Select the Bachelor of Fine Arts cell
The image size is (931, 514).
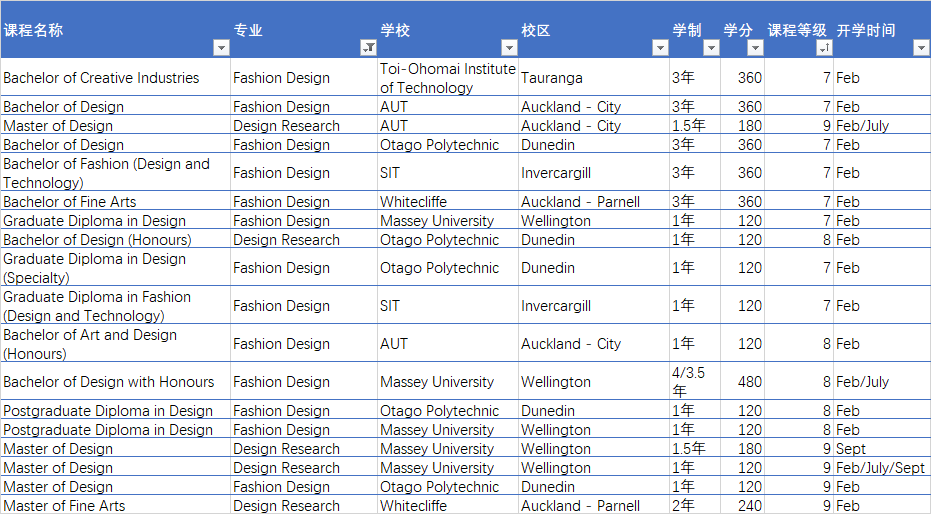(x=115, y=201)
